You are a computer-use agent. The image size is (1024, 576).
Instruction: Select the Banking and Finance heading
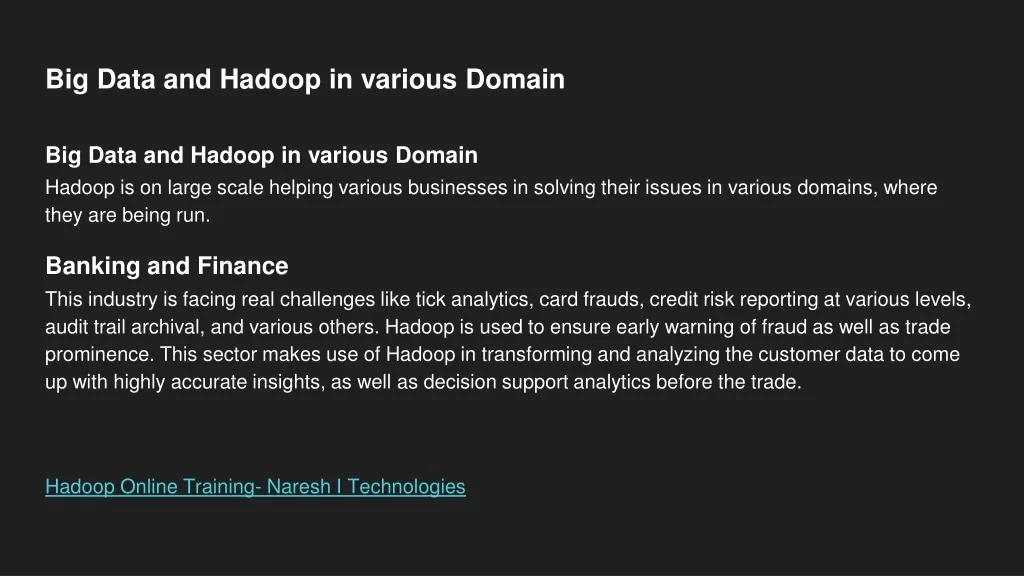coord(167,266)
